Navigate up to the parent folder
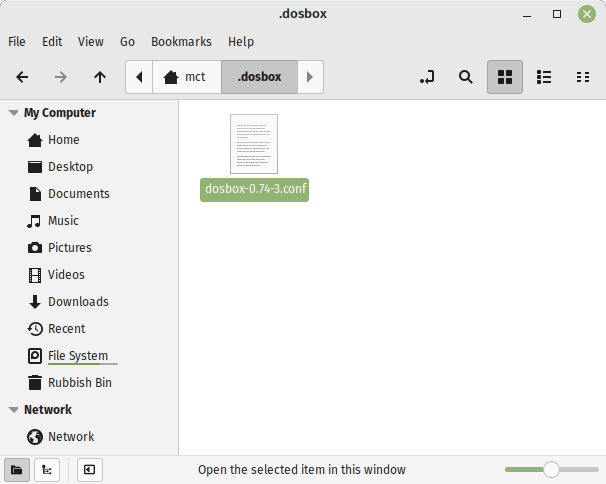 pyautogui.click(x=100, y=77)
